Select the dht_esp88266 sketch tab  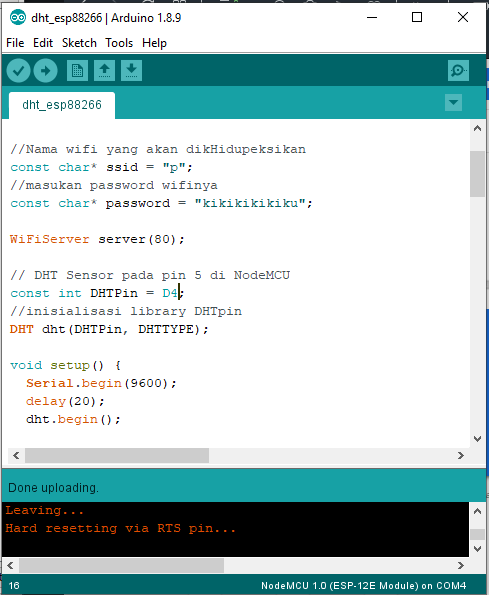click(62, 105)
